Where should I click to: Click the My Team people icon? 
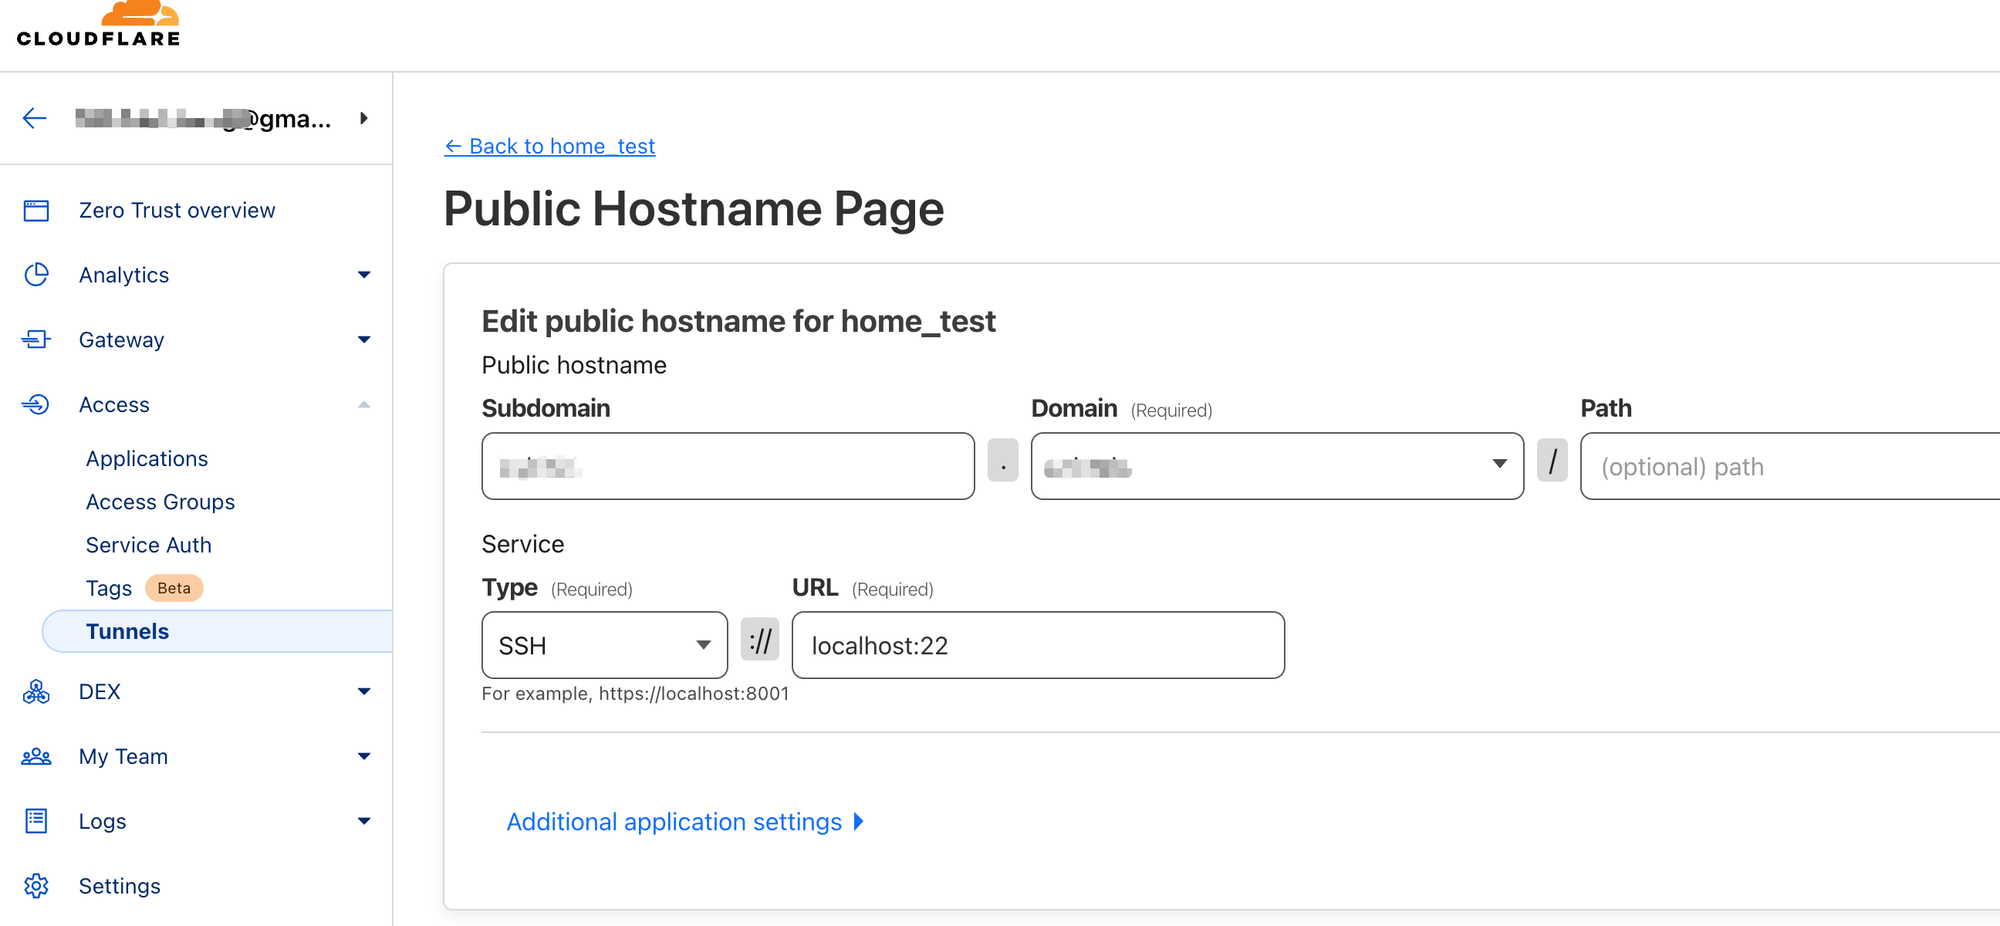[36, 757]
